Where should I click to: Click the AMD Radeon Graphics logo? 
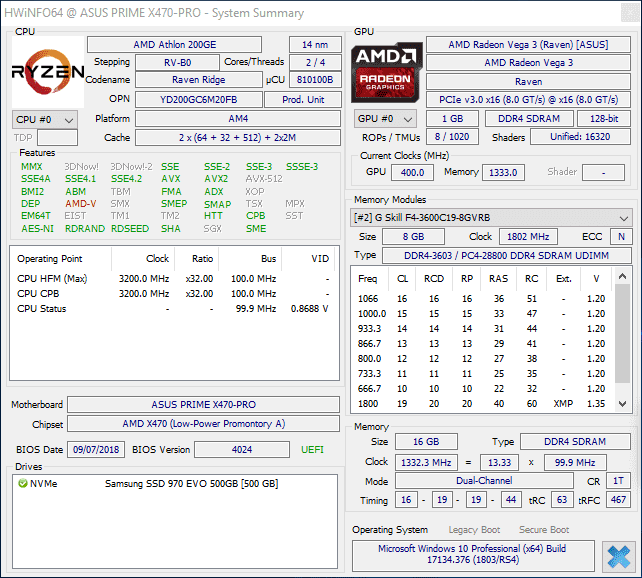click(x=387, y=72)
